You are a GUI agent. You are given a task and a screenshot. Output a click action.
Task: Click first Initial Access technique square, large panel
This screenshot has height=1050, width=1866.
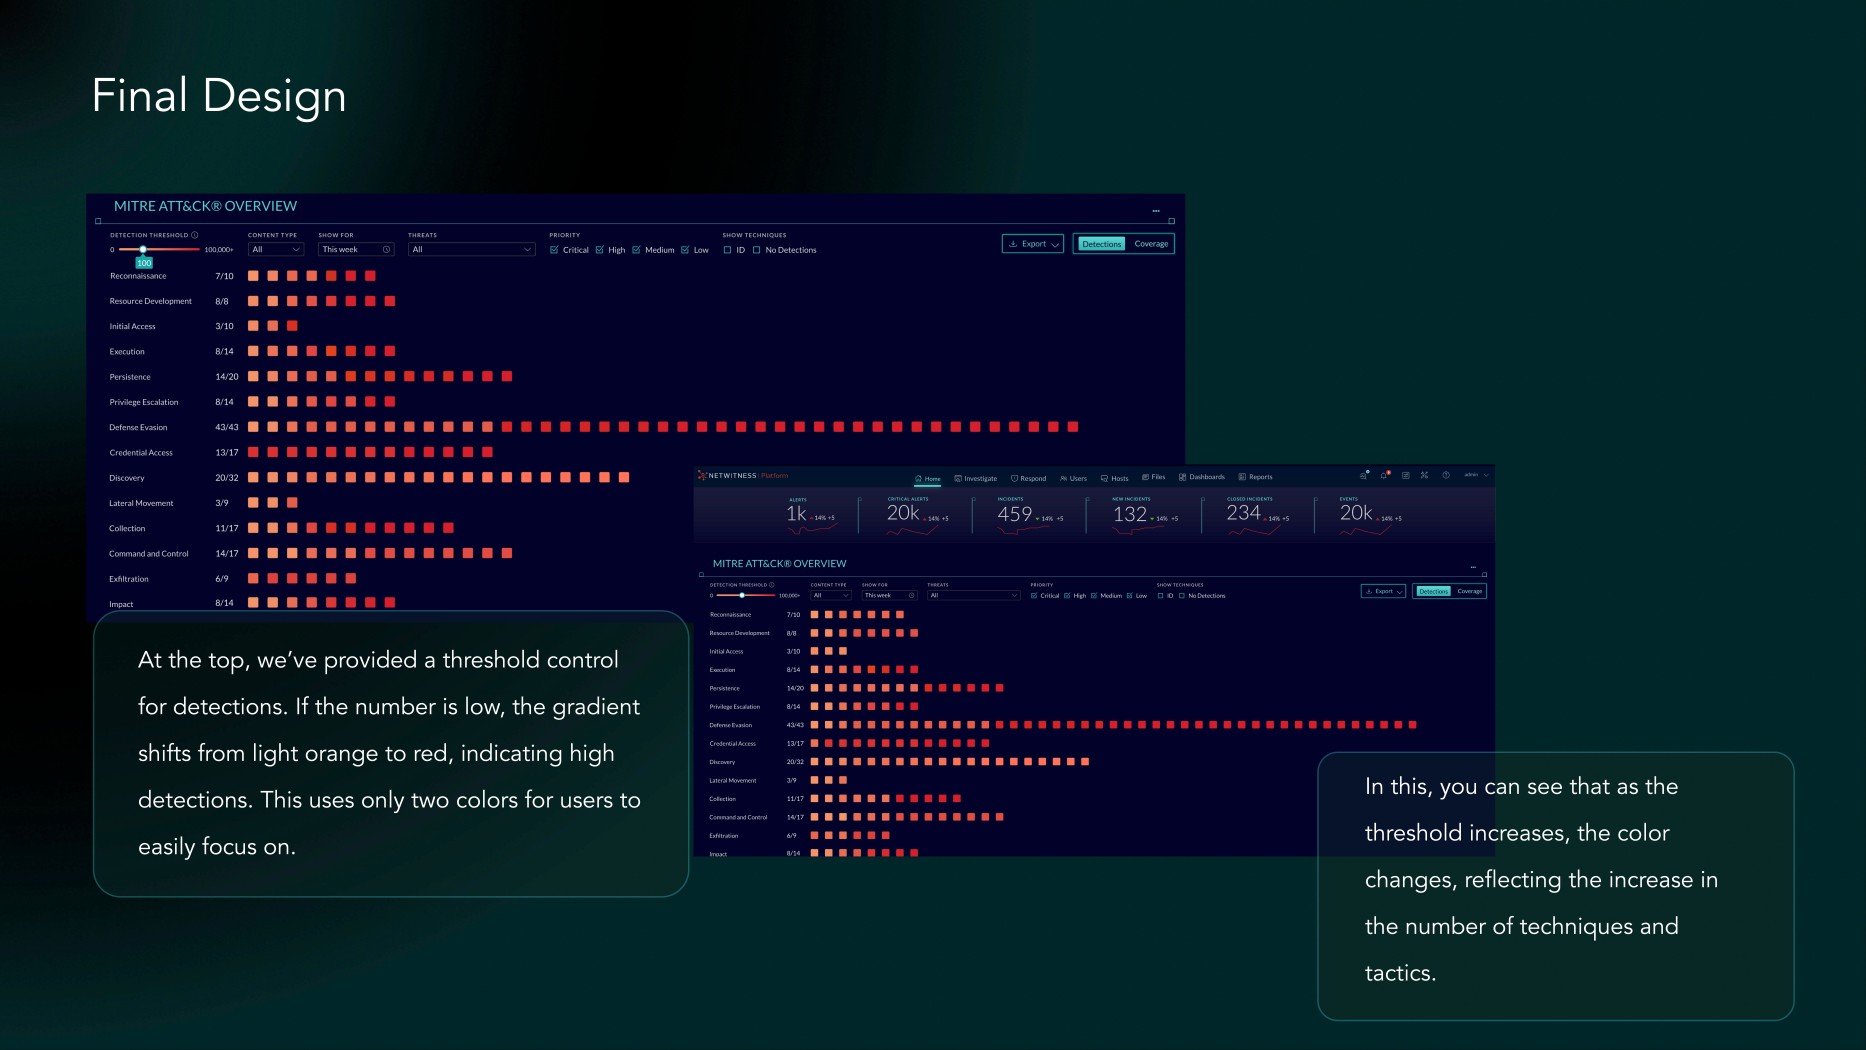pos(253,326)
